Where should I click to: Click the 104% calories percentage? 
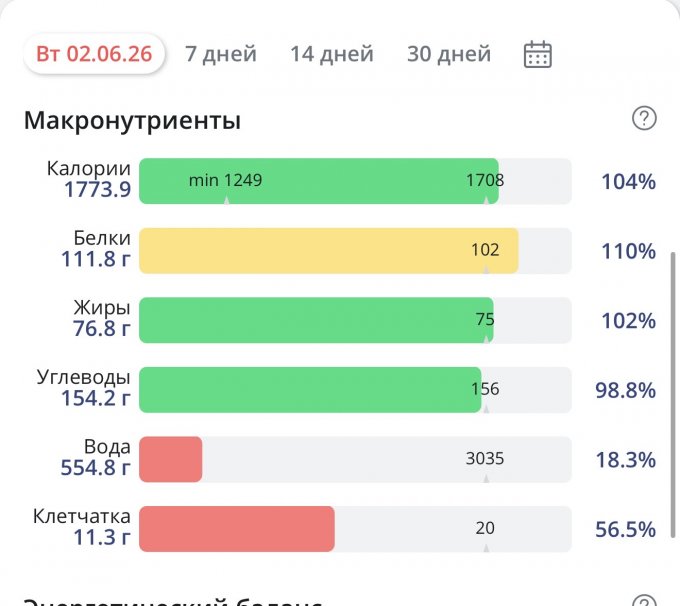(628, 181)
